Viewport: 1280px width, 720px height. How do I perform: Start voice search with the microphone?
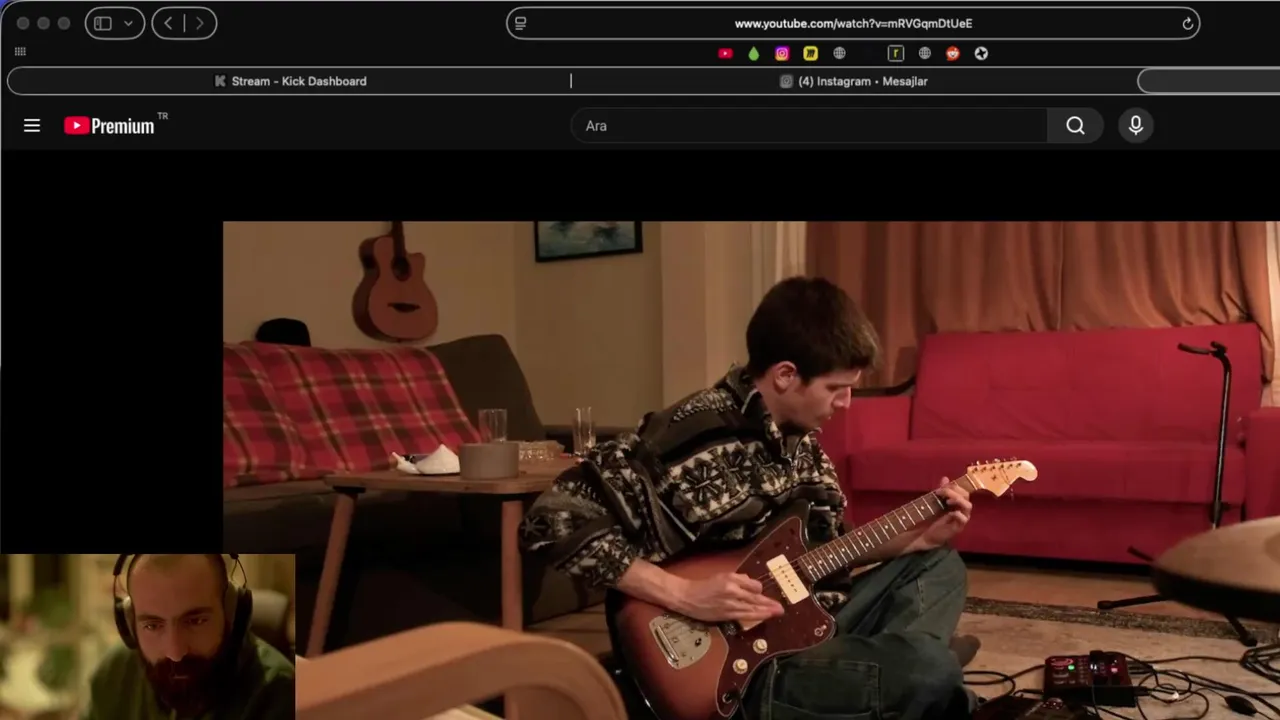click(x=1136, y=125)
